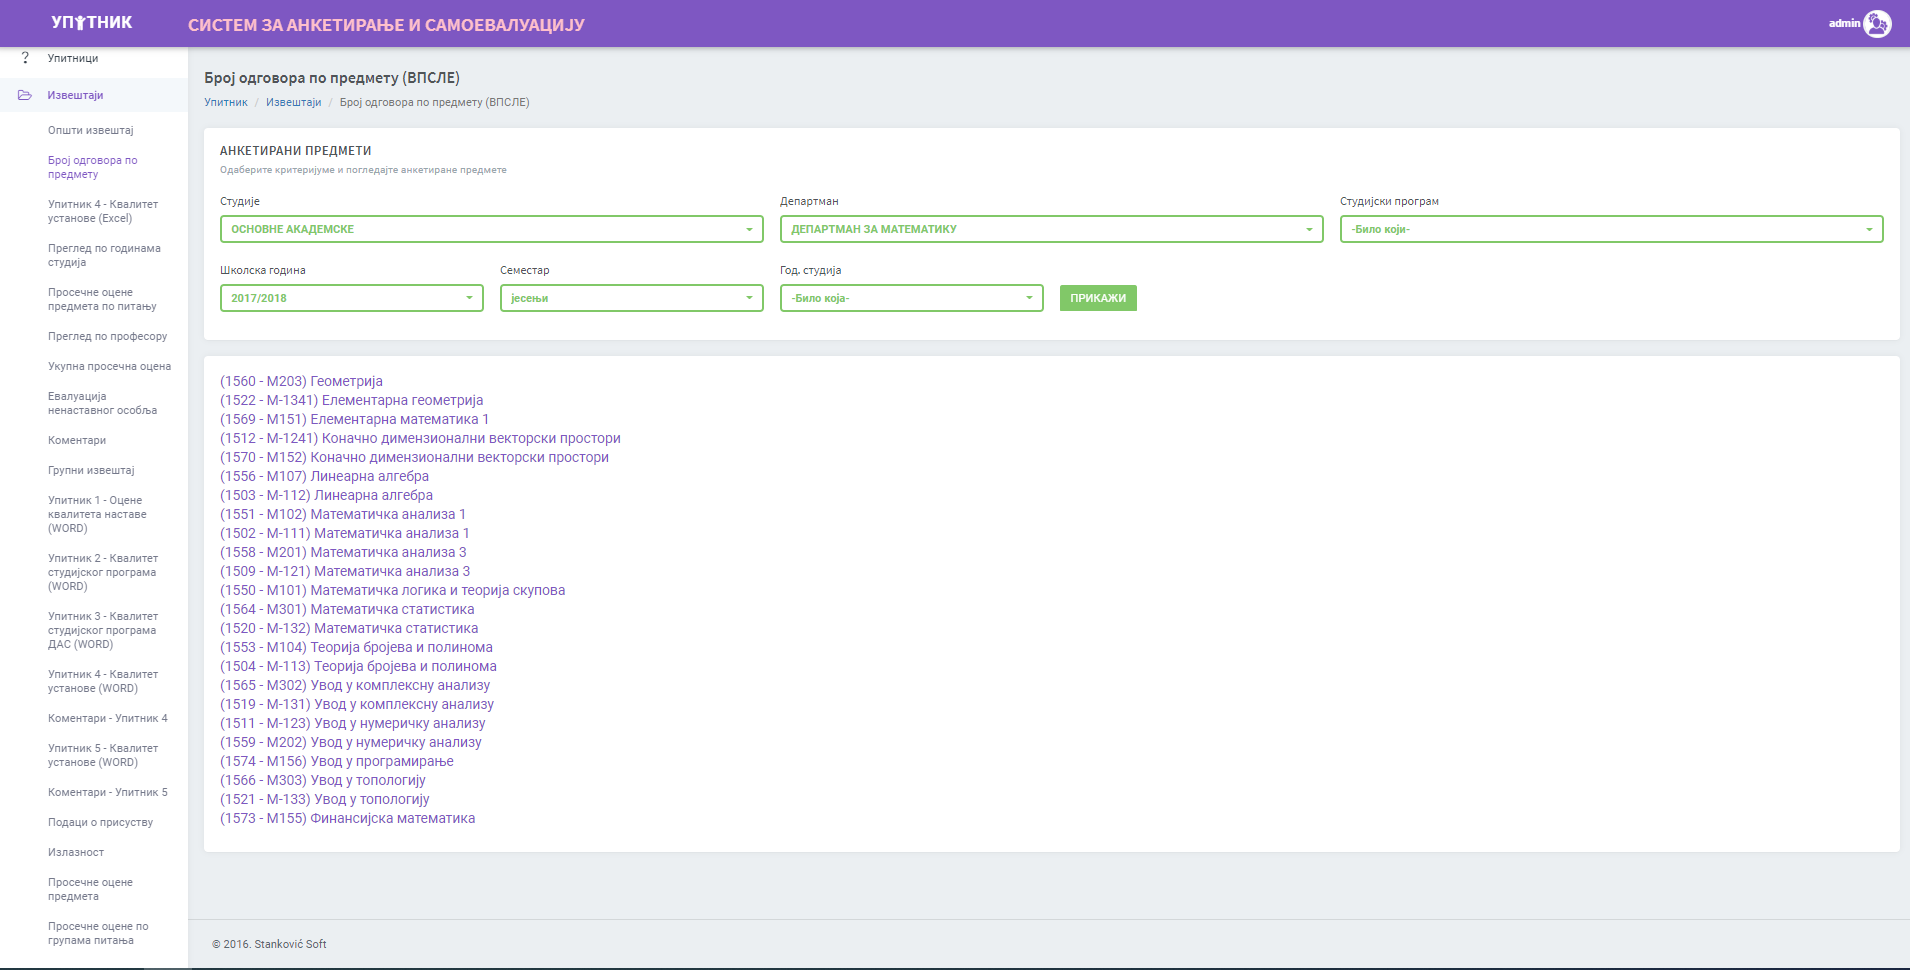Open Општи извештај in the sidebar
Screen dimensions: 1910x970
91,130
